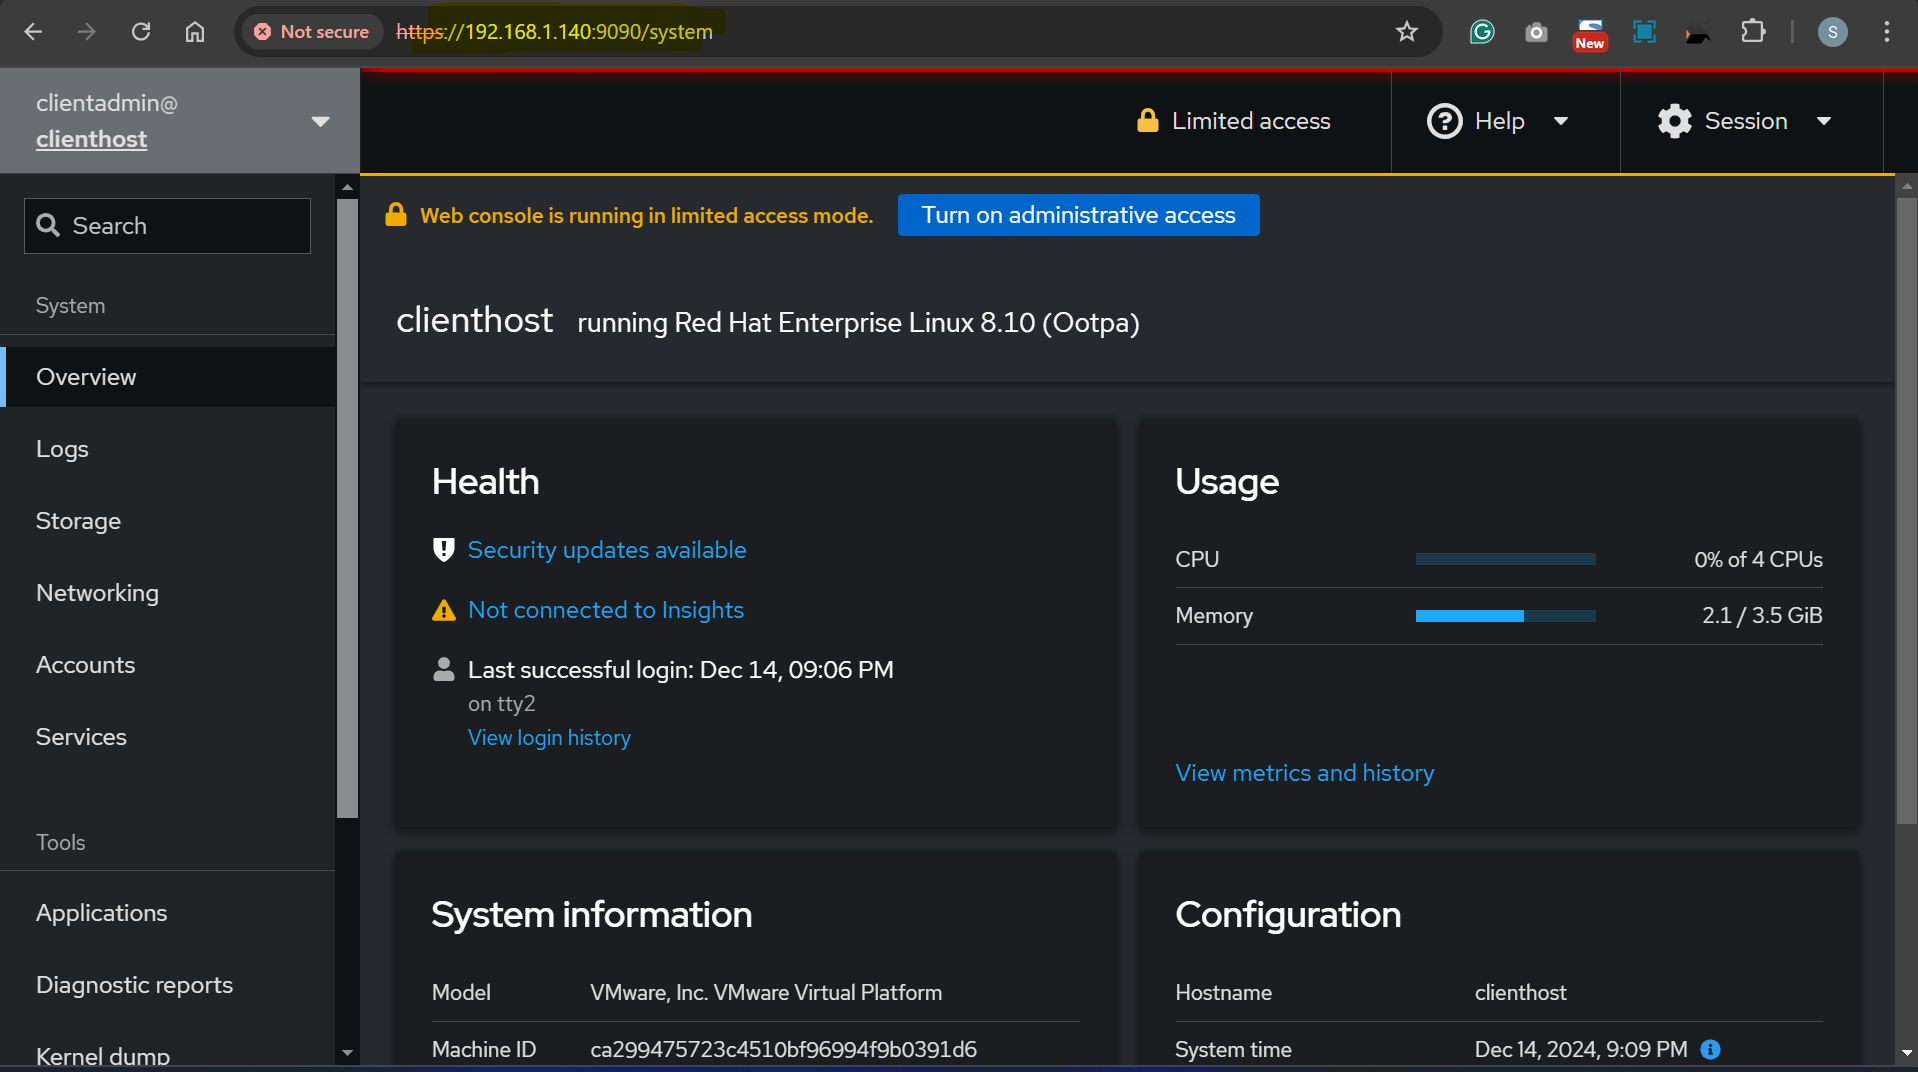
Task: Click the Help question mark icon
Action: [1444, 121]
